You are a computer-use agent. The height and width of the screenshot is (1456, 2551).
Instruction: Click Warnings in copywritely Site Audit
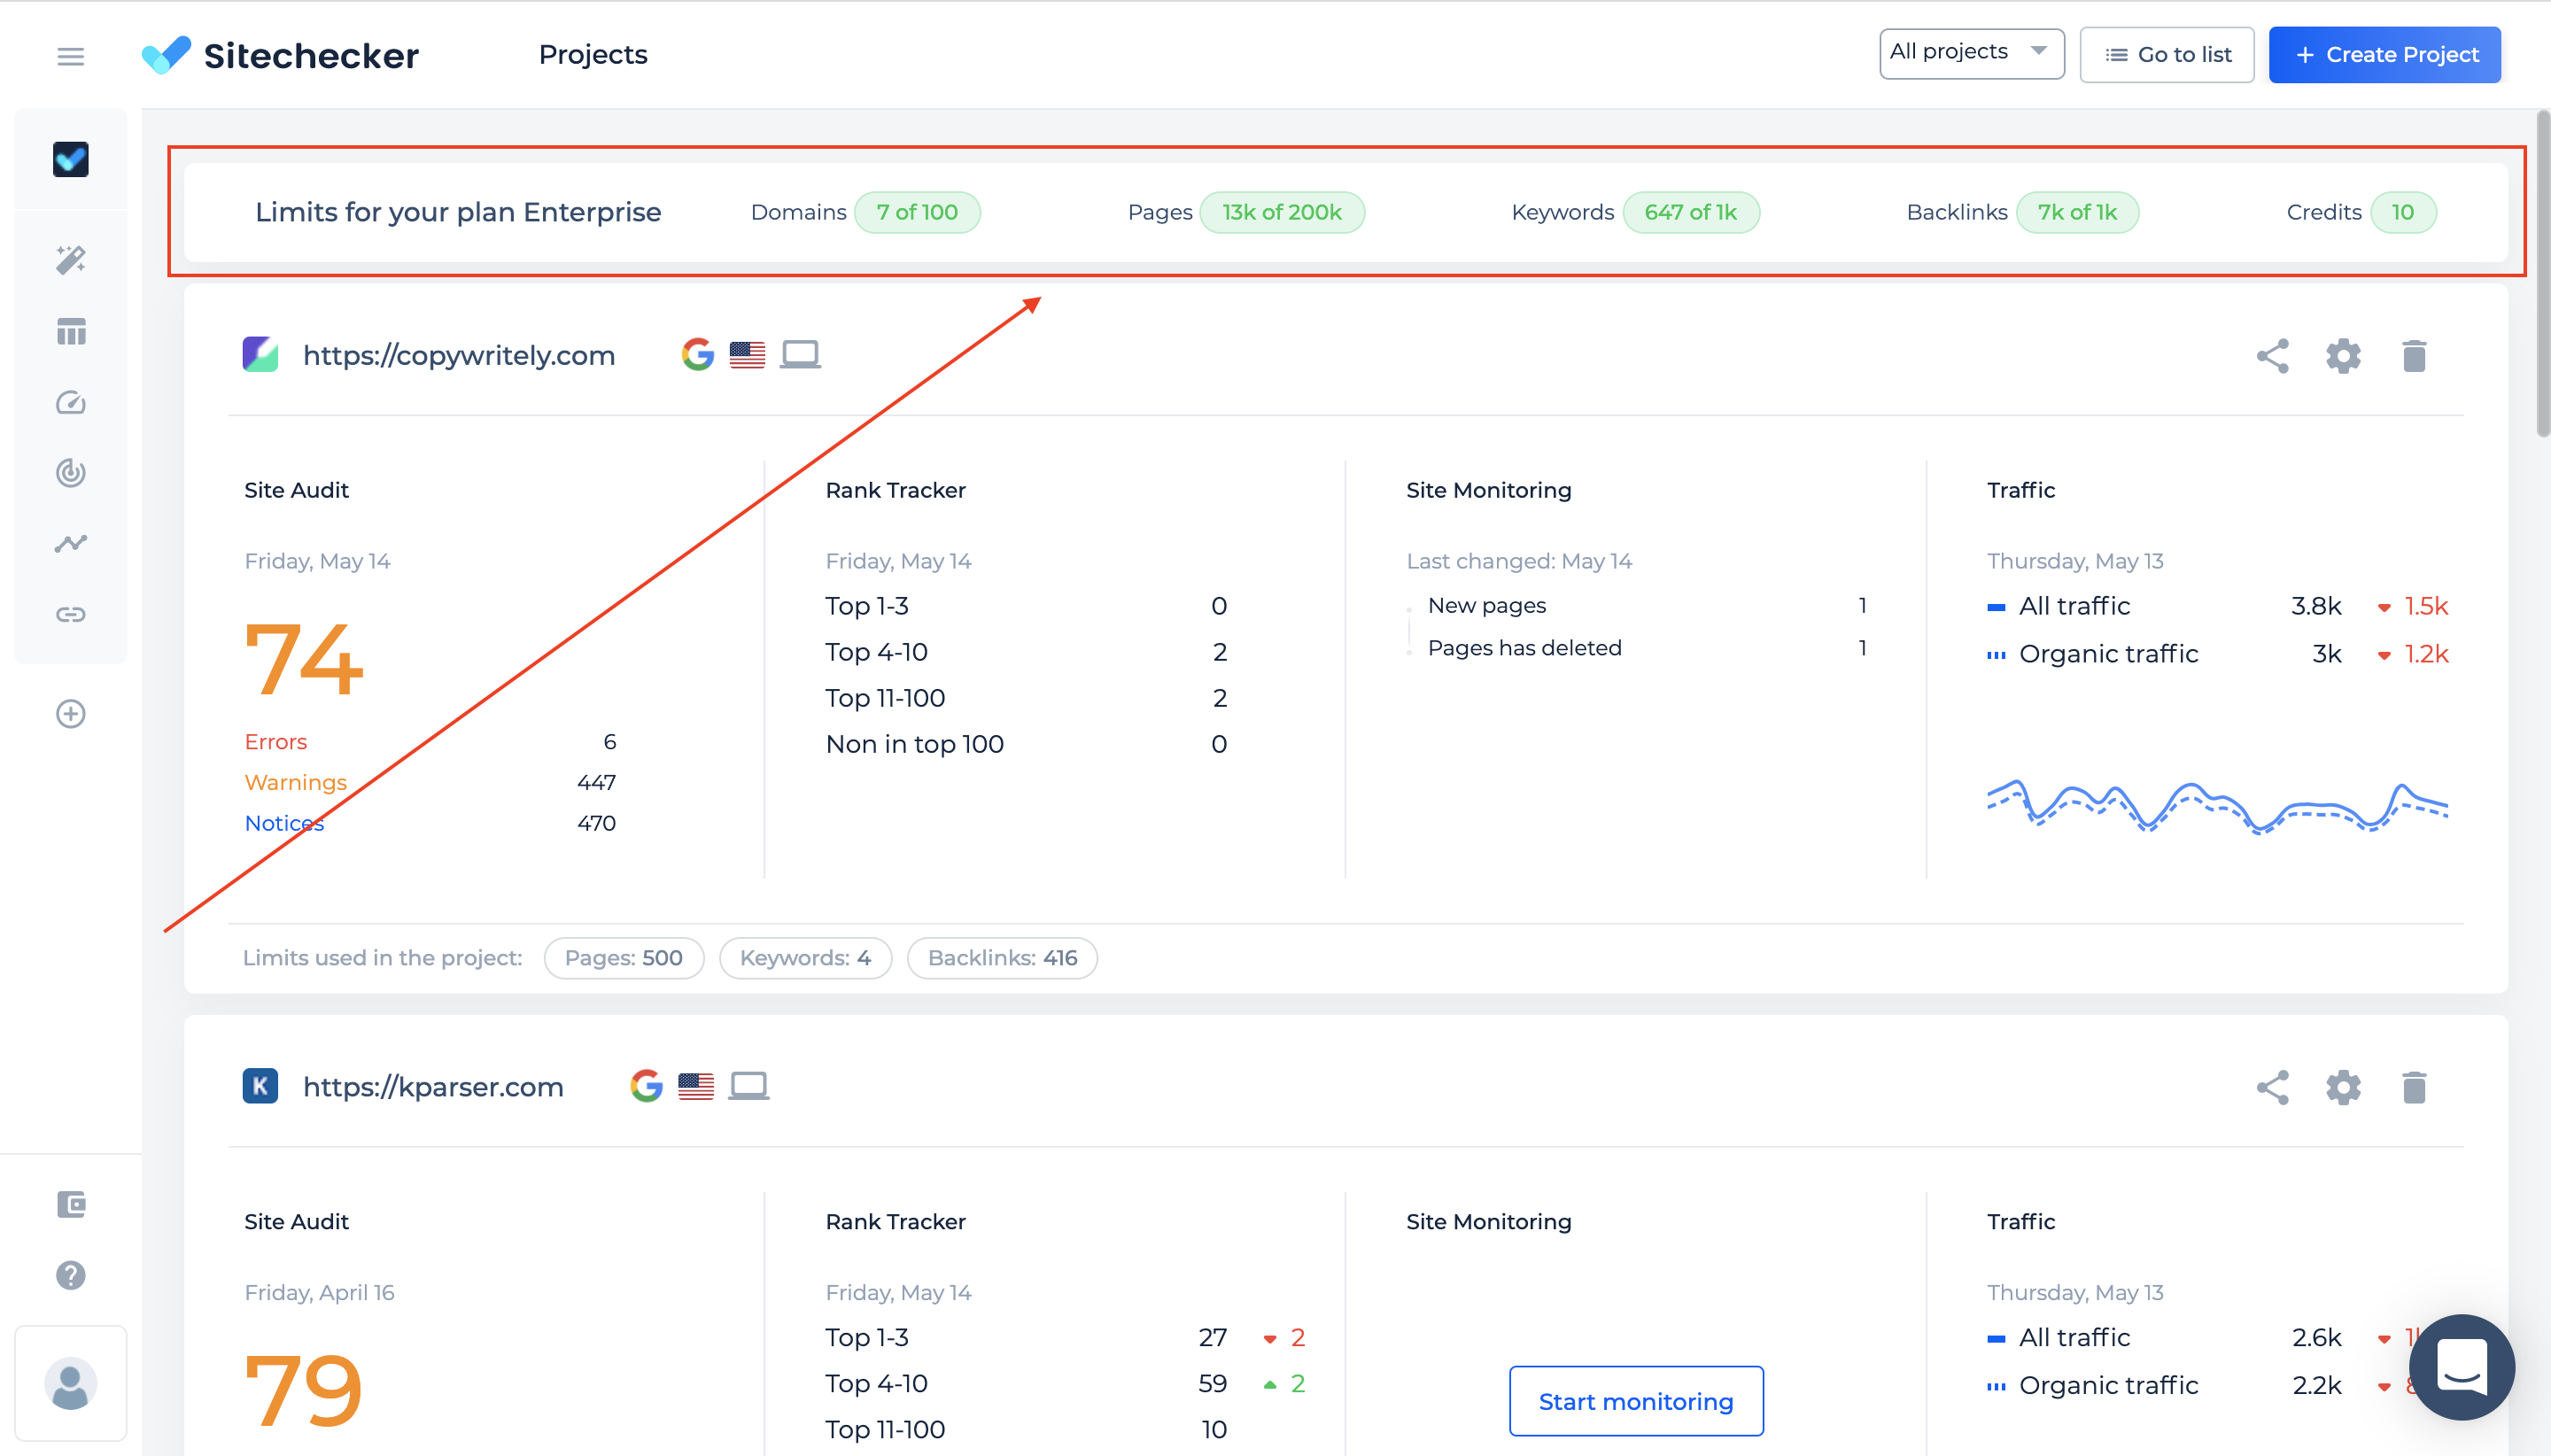coord(295,782)
